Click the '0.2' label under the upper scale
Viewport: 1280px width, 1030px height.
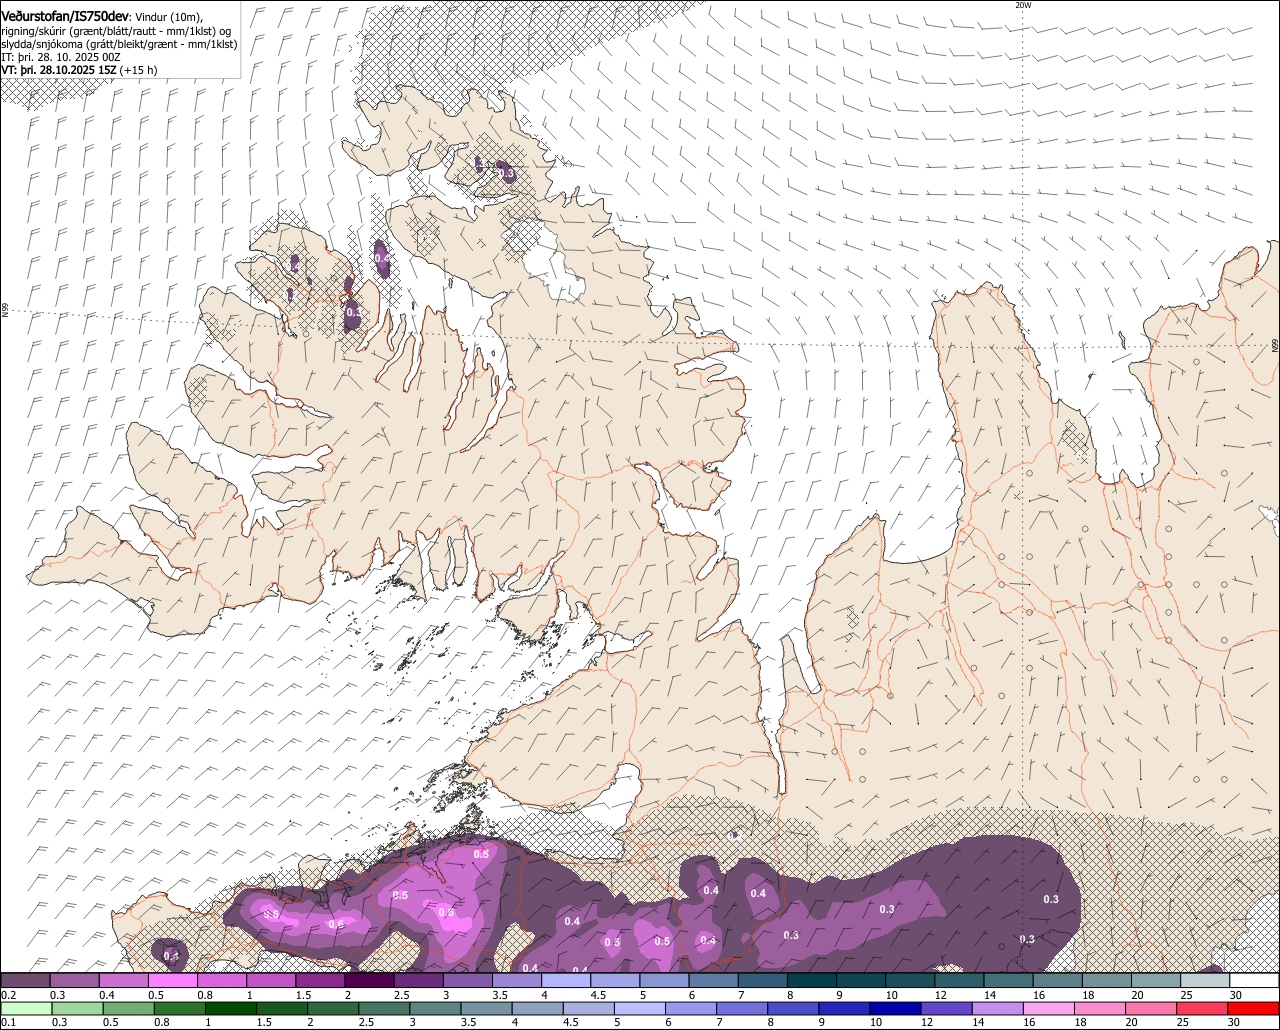click(x=9, y=996)
